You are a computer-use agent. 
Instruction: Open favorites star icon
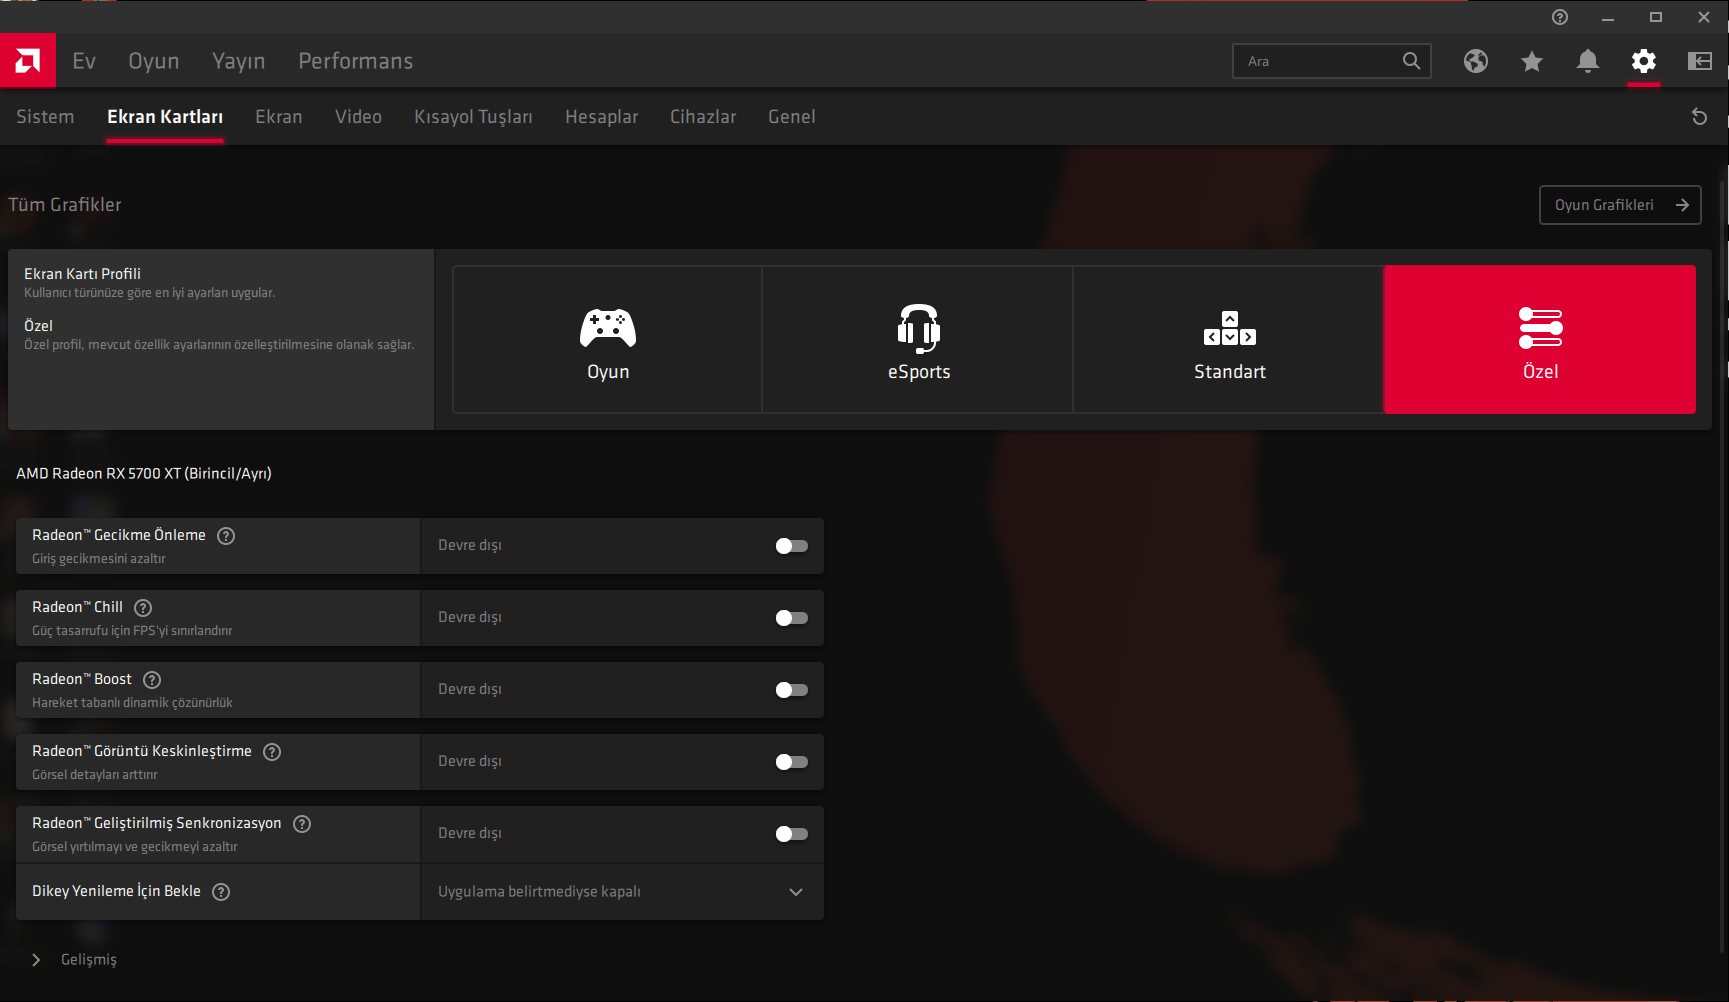(x=1532, y=61)
